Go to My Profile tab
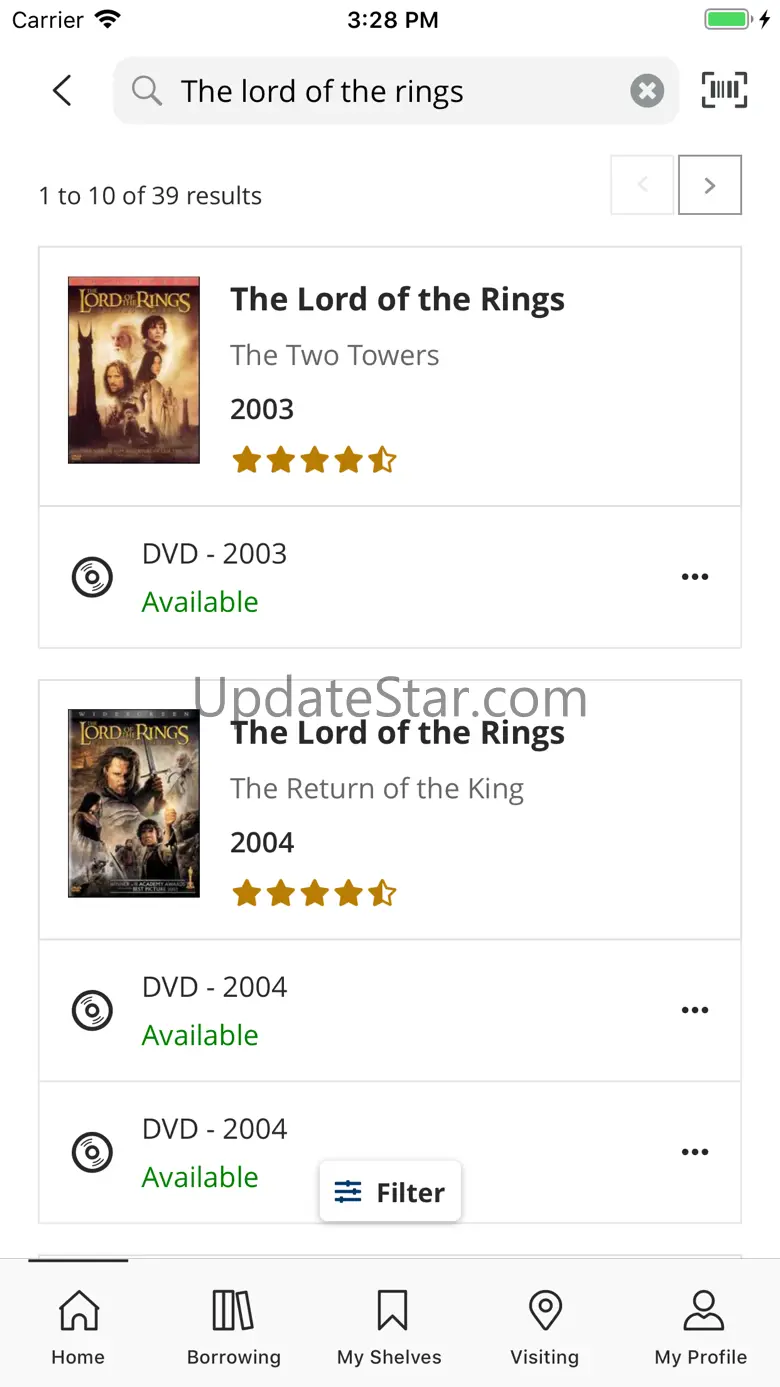 [x=701, y=1328]
